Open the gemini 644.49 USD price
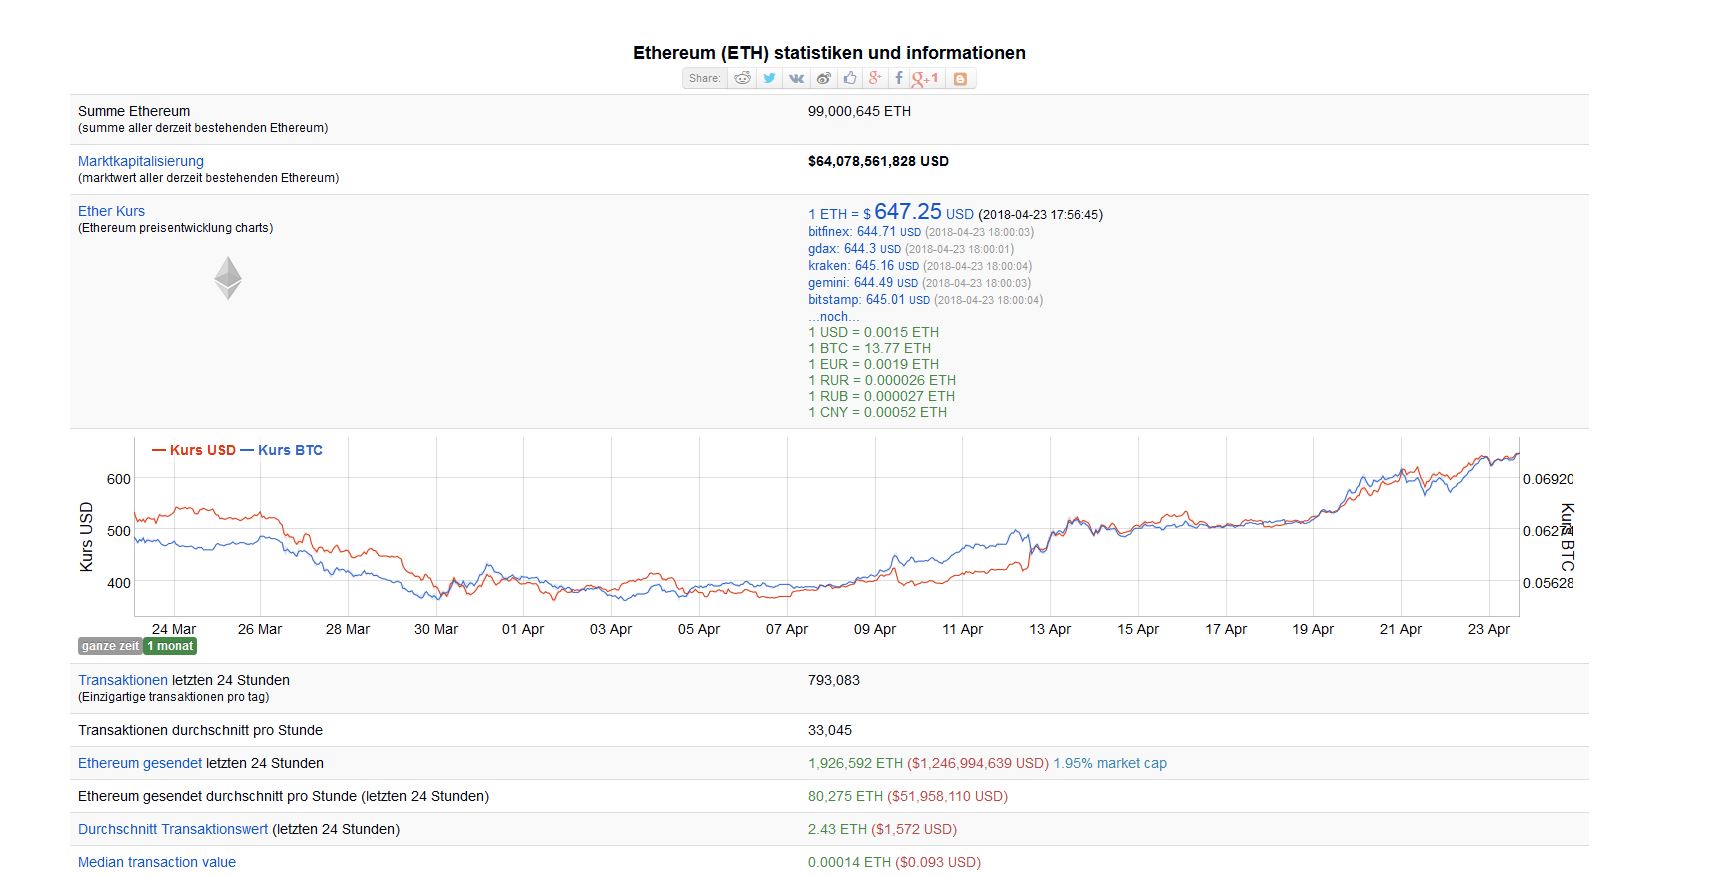 (863, 283)
